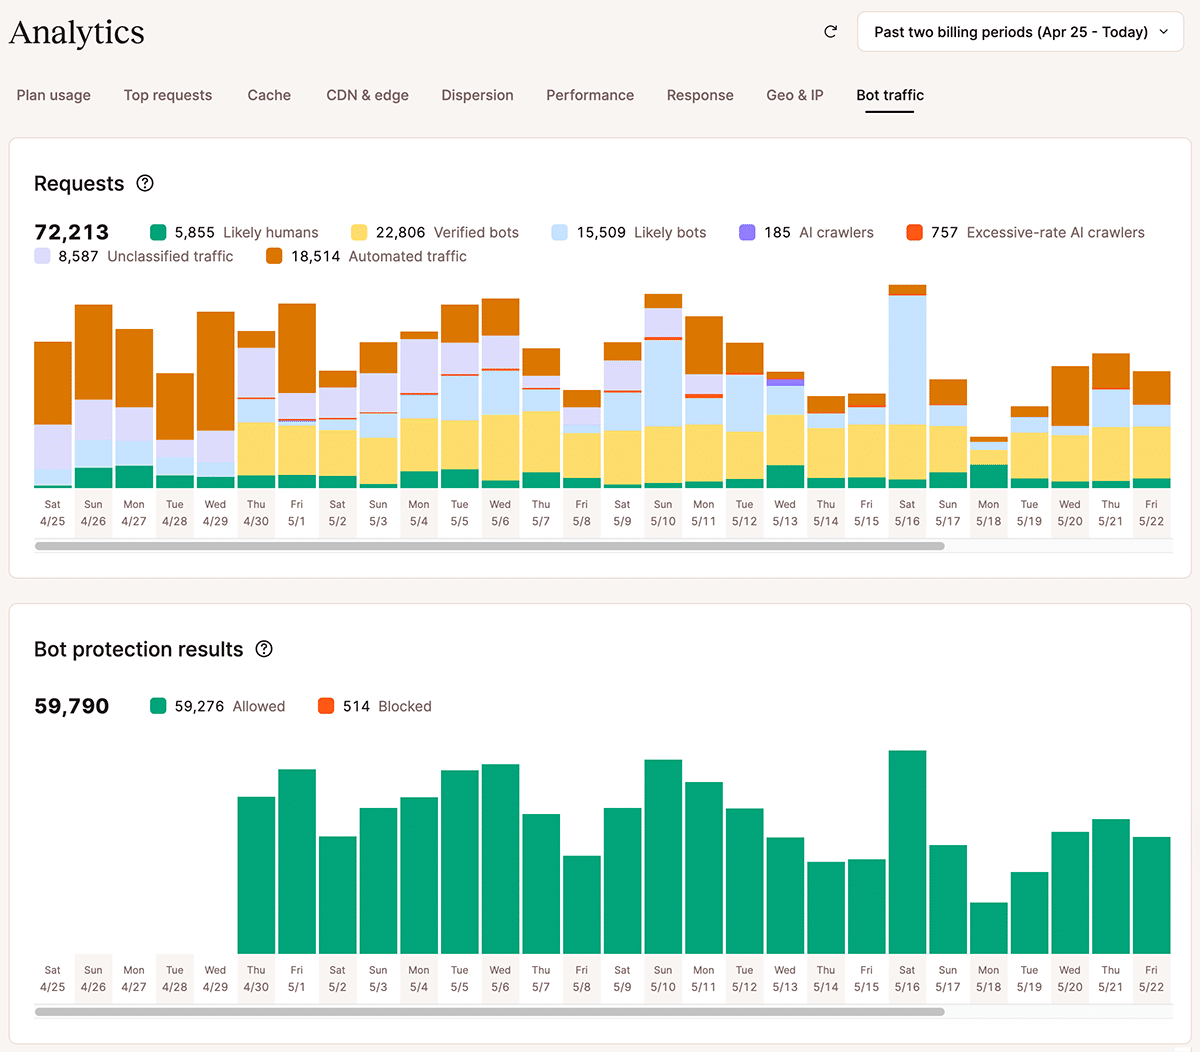Screen dimensions: 1200x1052
Task: Click the Requests section title
Action: (x=79, y=183)
